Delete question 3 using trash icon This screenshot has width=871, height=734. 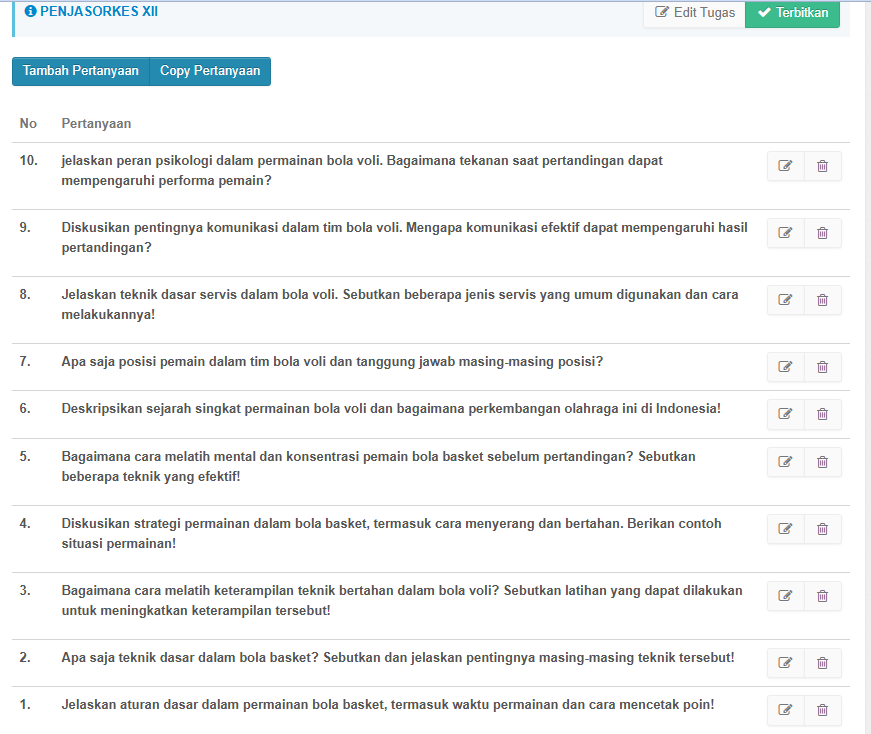pos(822,596)
